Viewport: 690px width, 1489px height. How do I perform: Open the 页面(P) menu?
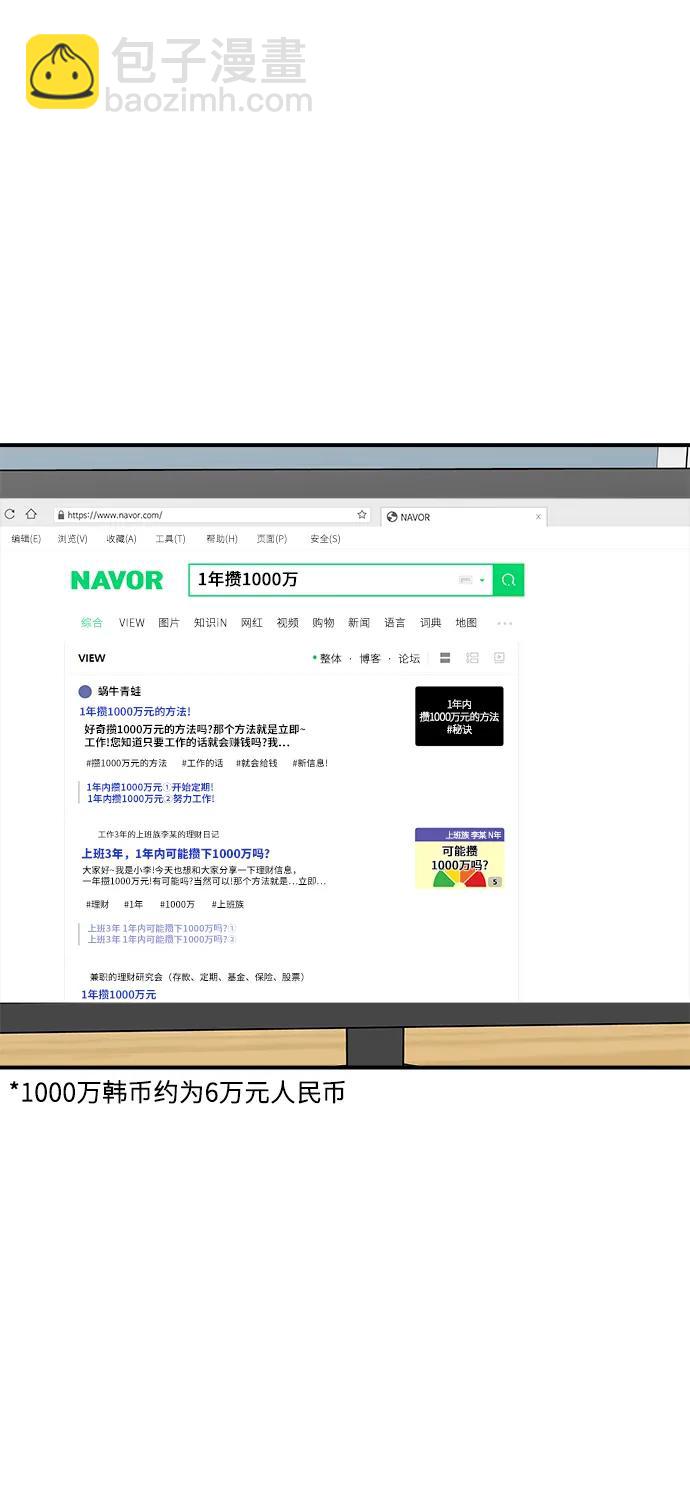[271, 539]
